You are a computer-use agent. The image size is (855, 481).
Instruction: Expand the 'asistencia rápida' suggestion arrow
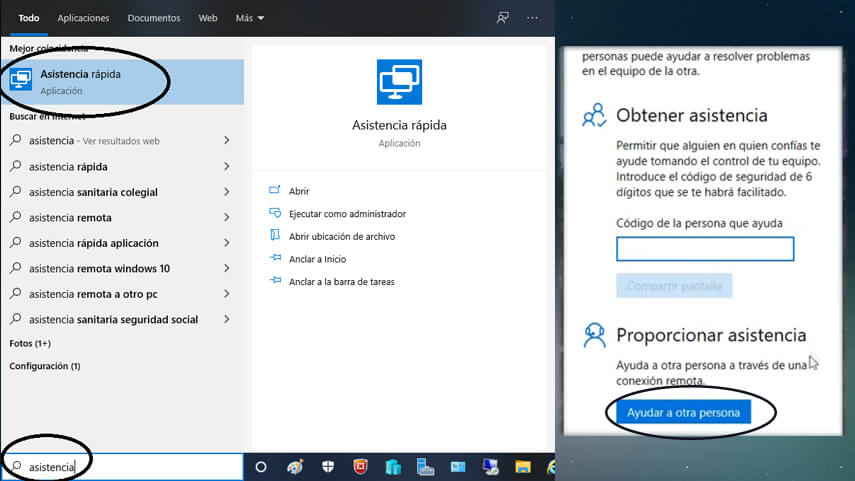click(x=227, y=166)
